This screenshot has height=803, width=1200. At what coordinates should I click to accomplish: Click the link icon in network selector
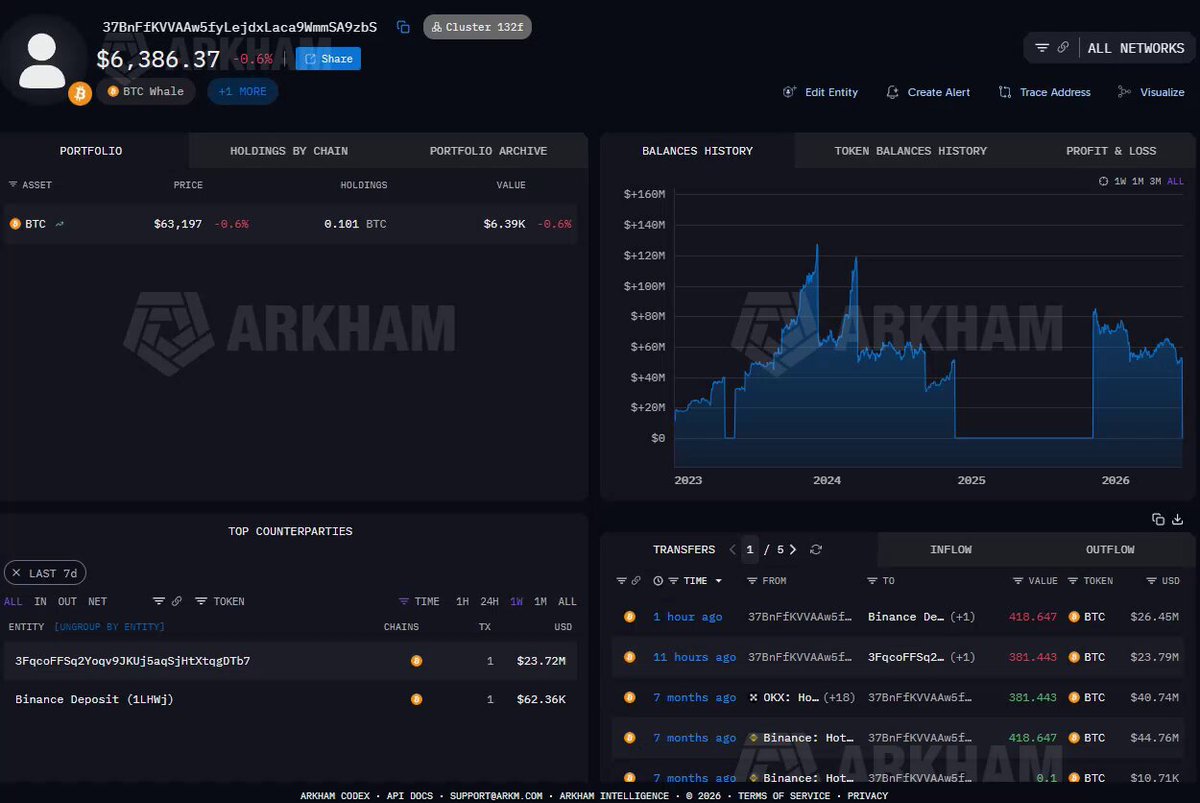click(1063, 48)
